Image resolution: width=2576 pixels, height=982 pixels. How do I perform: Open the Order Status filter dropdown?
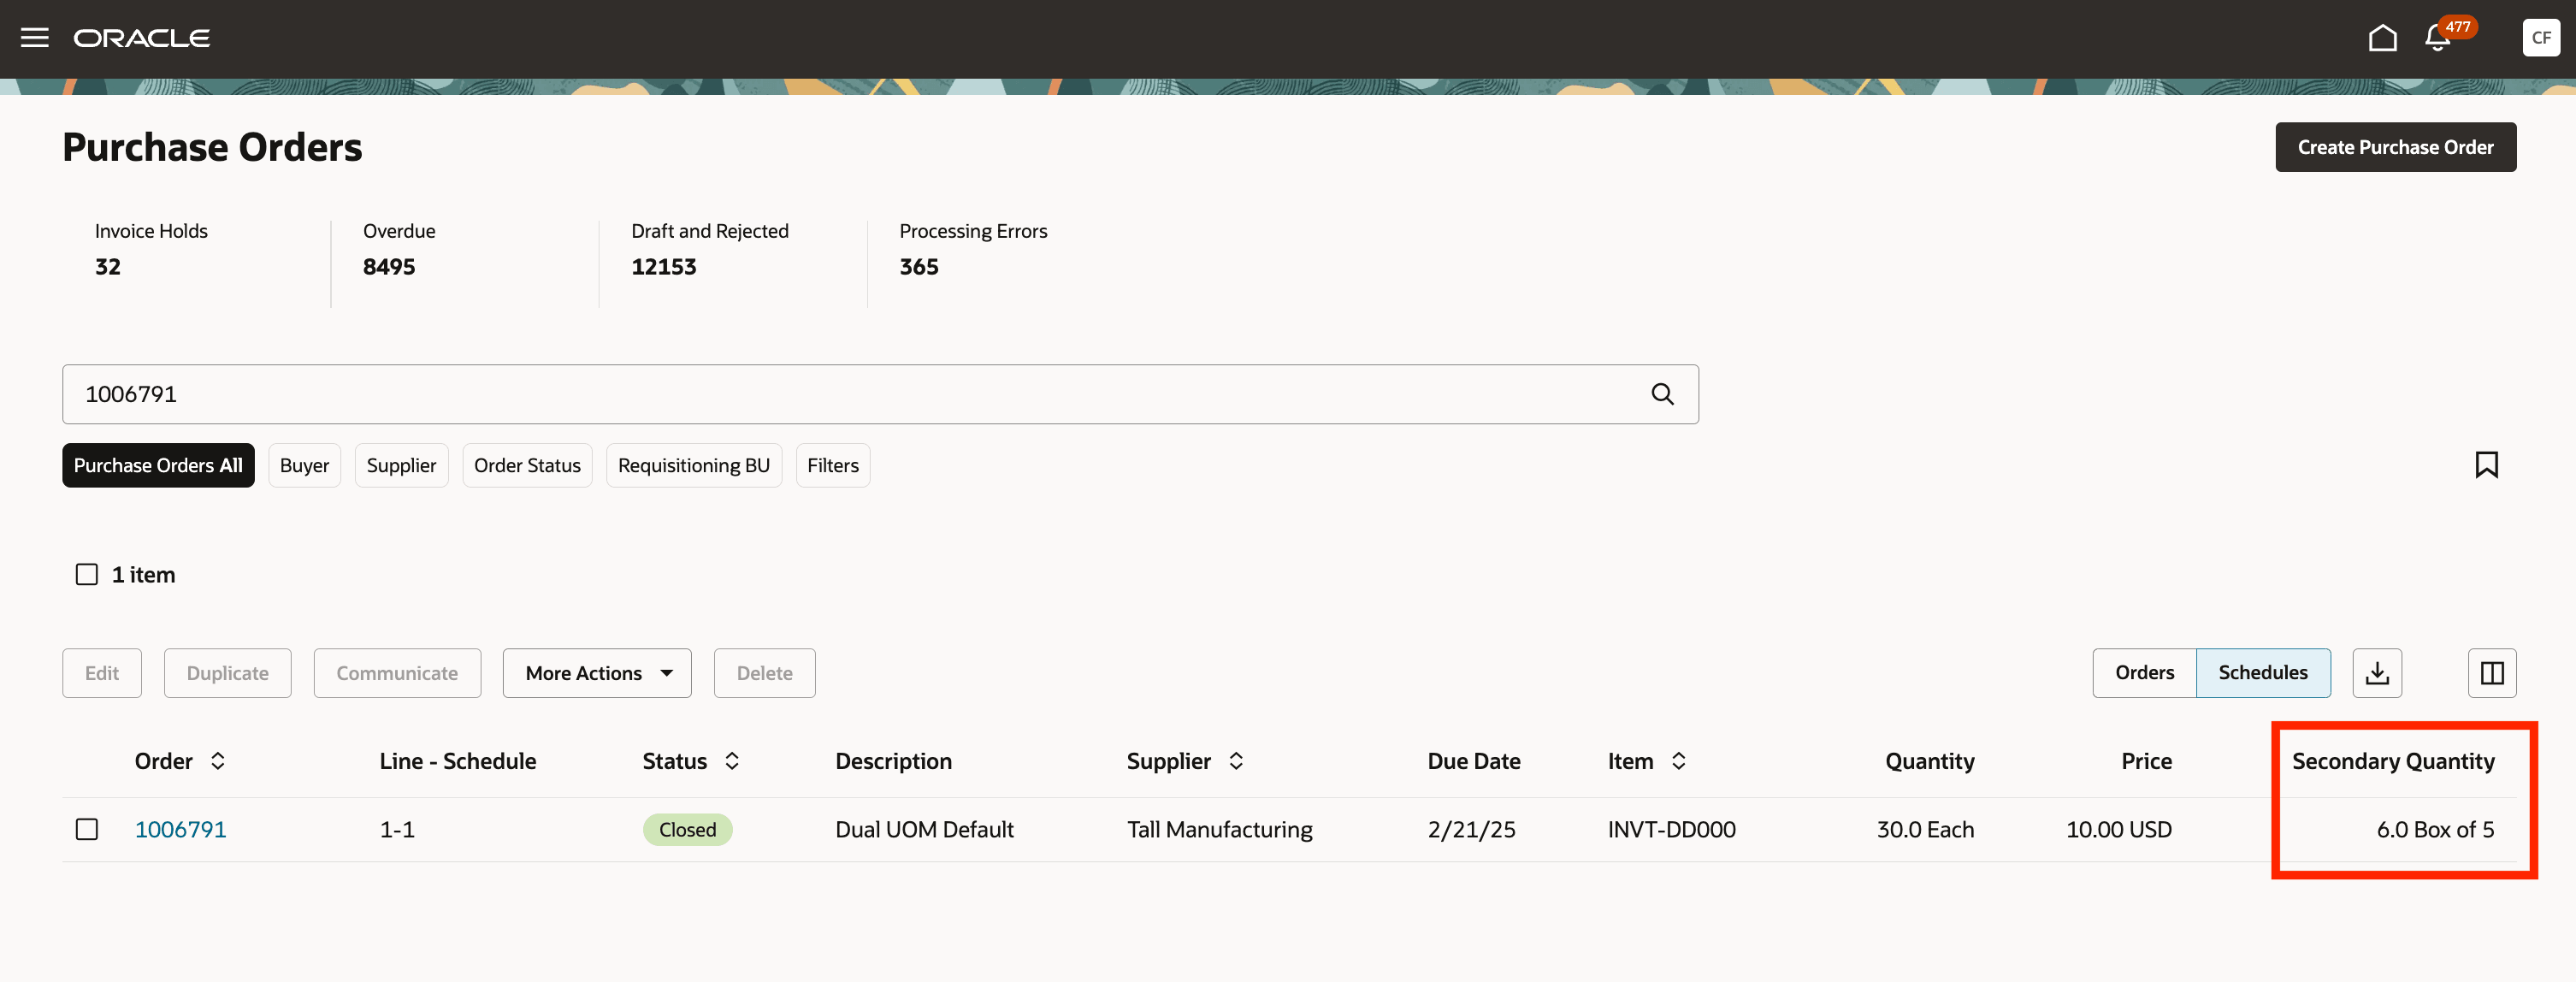coord(527,466)
